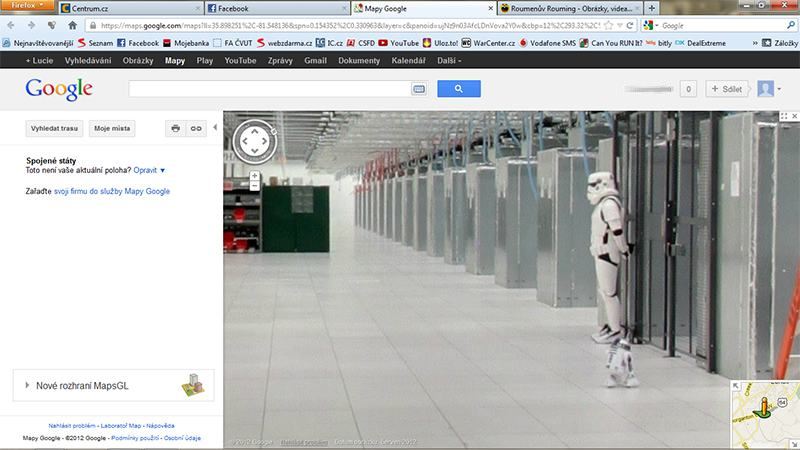This screenshot has width=800, height=450.
Task: Open the notifications counter box
Action: [688, 89]
